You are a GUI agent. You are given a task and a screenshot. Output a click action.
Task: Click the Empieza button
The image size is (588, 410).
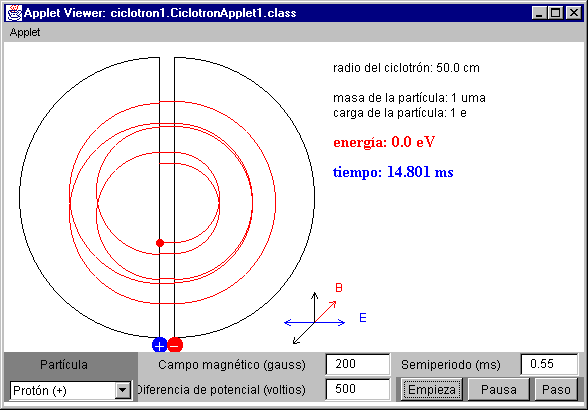tap(431, 389)
